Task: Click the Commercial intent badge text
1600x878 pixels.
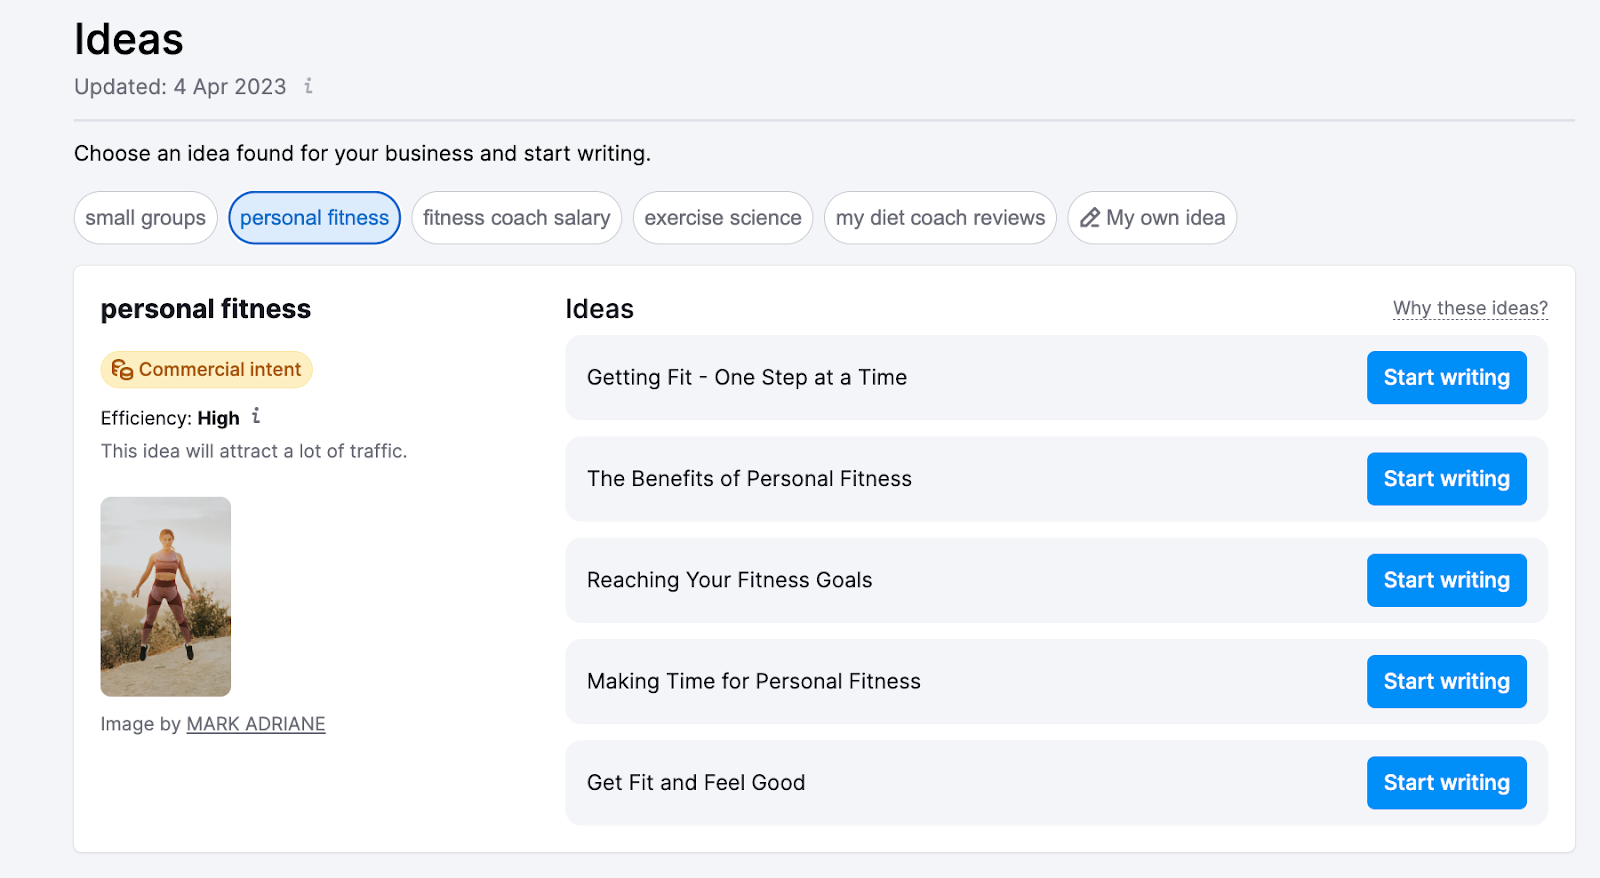Action: pos(220,370)
